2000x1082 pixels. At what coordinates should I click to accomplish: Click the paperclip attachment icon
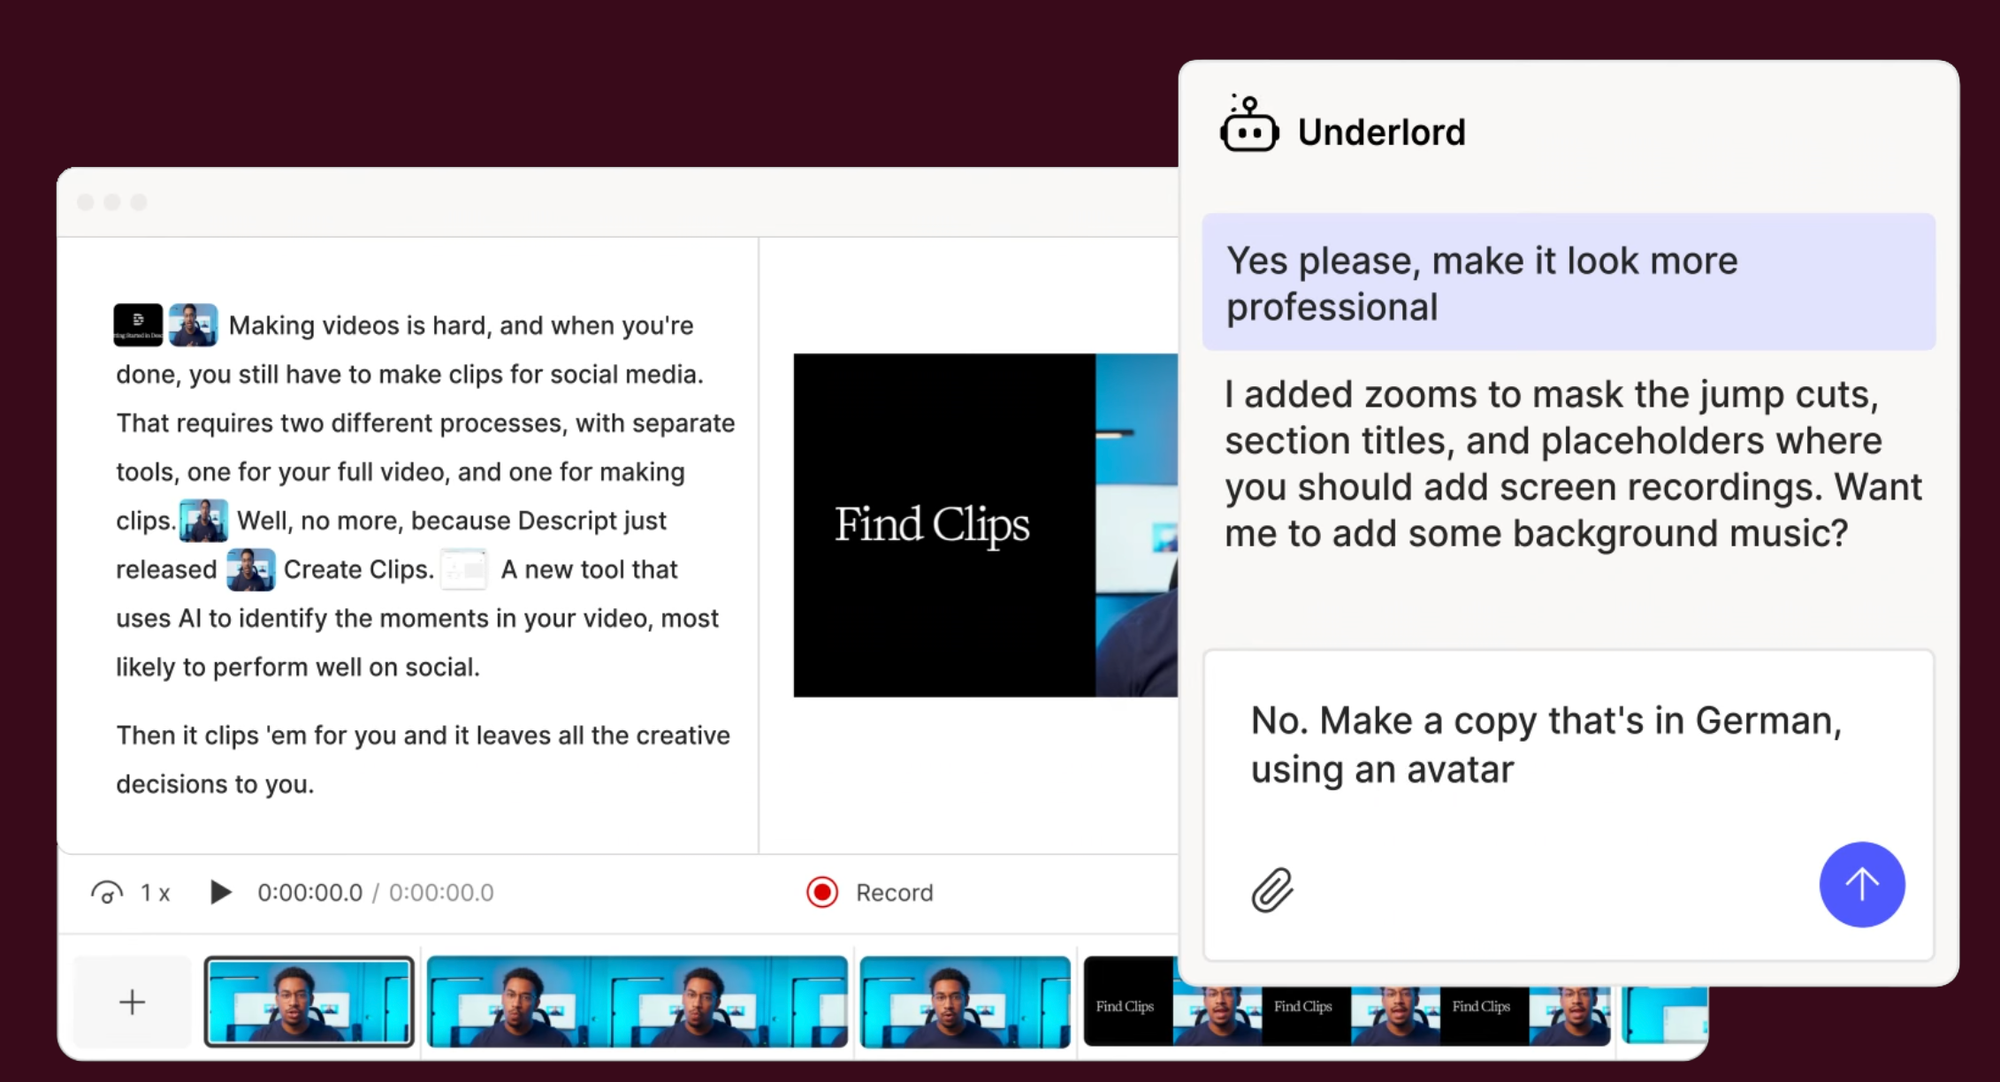pos(1272,889)
